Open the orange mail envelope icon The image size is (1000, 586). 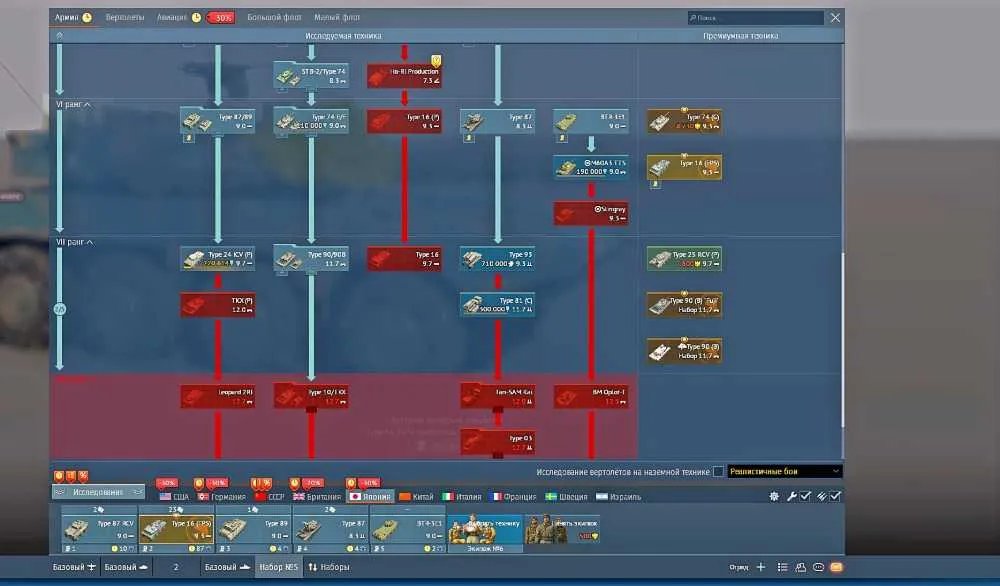point(837,567)
